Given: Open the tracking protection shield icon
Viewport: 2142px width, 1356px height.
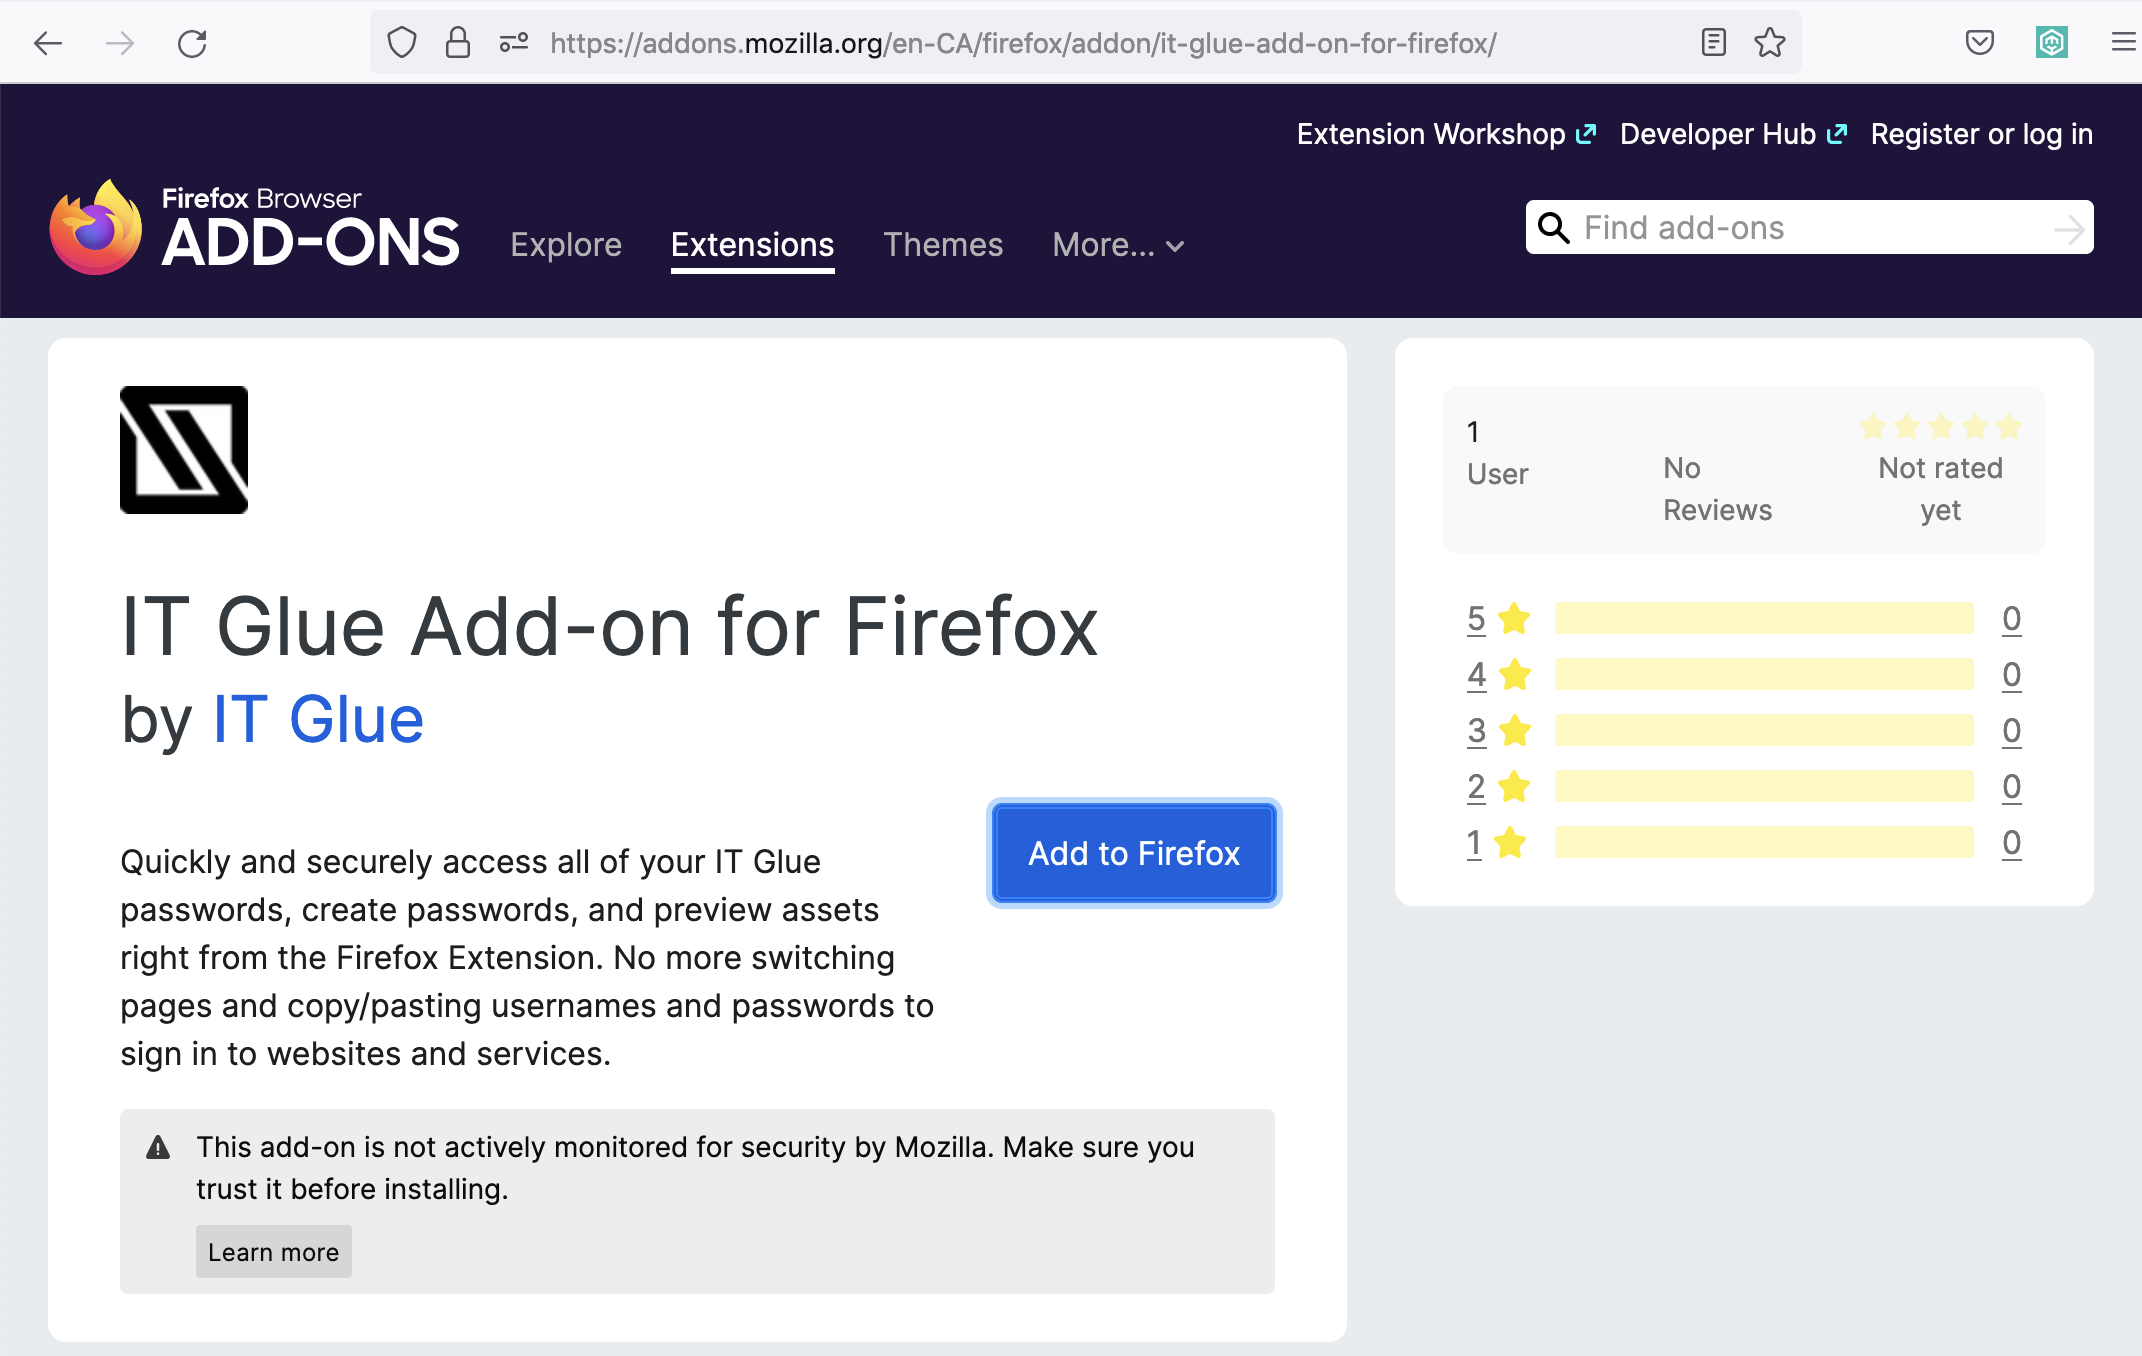Looking at the screenshot, I should (x=402, y=43).
